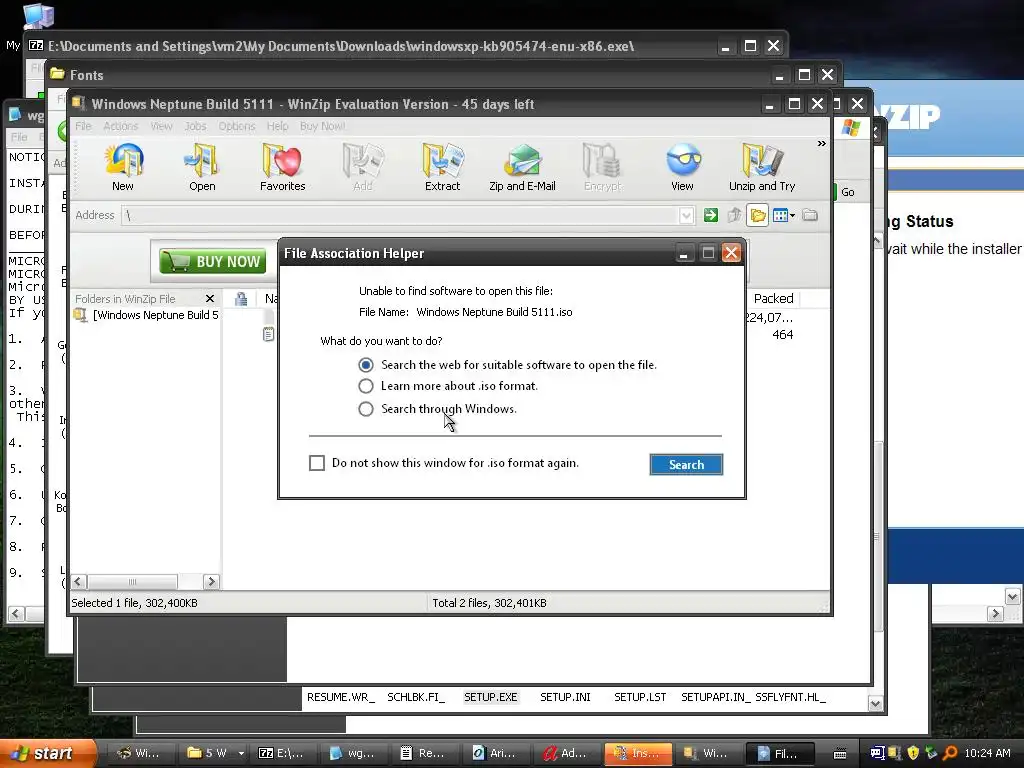Click the Unzip and Try icon
Viewport: 1024px width, 768px height.
[x=761, y=160]
